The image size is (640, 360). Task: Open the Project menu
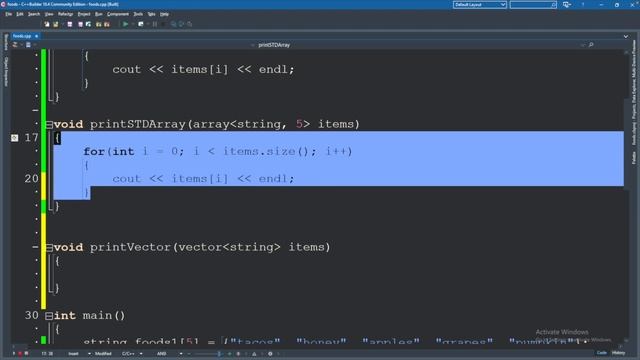84,14
